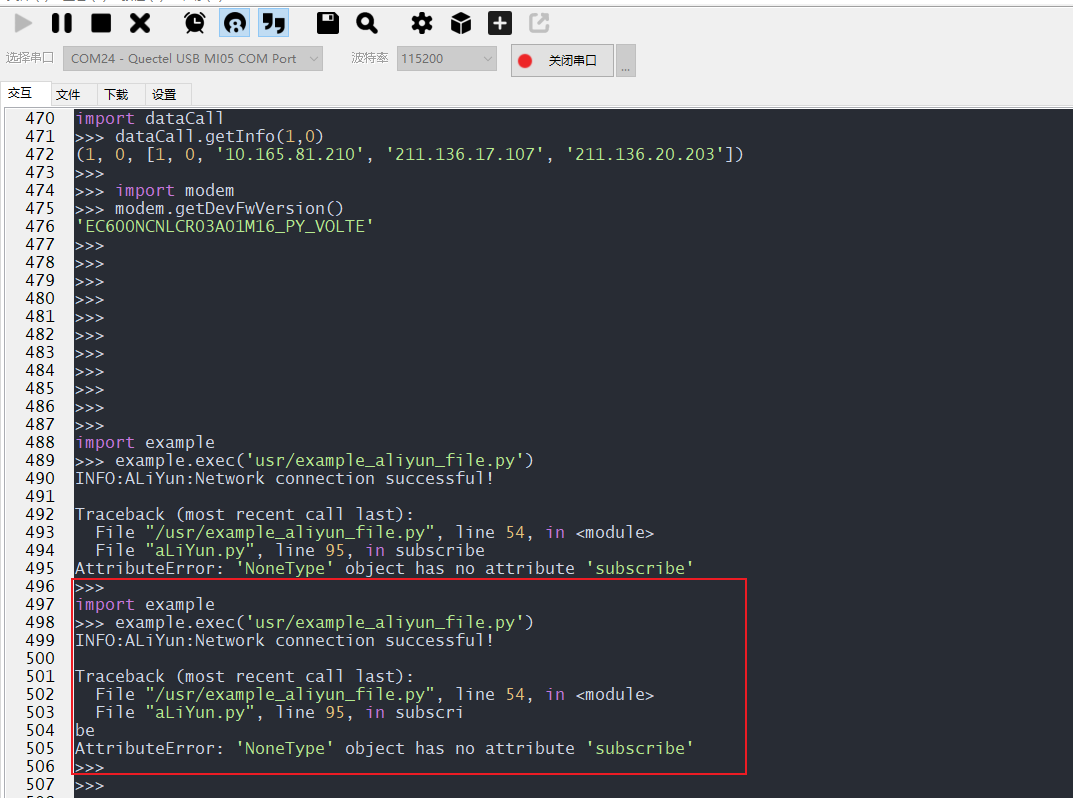The image size is (1073, 798).
Task: Click the 3D cube package icon
Action: coord(461,23)
